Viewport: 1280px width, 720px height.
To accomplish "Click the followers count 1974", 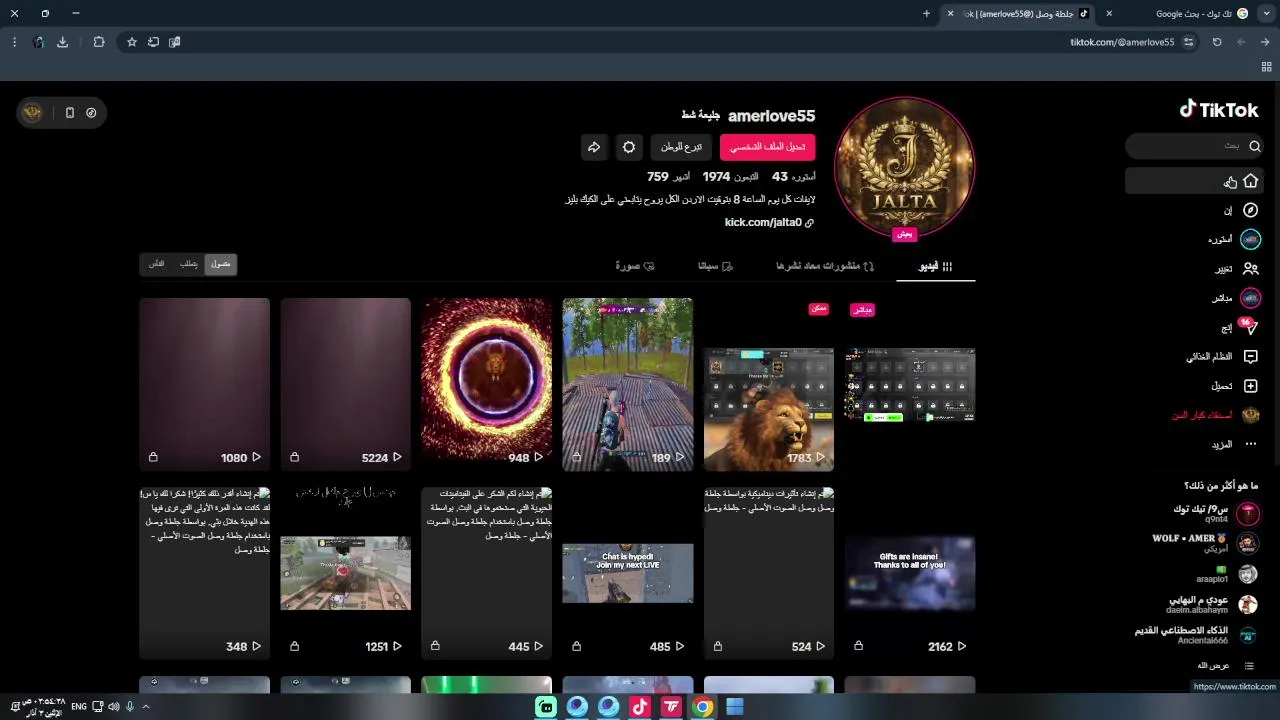I will pyautogui.click(x=716, y=176).
